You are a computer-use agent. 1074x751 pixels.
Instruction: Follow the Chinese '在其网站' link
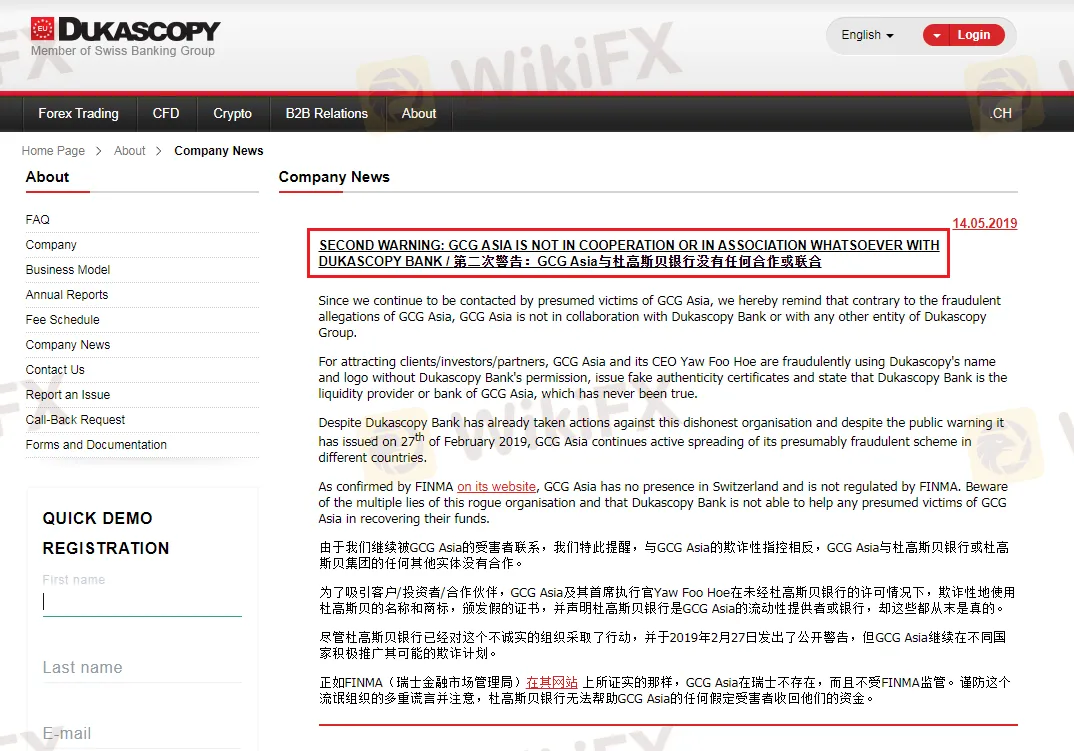tap(552, 682)
